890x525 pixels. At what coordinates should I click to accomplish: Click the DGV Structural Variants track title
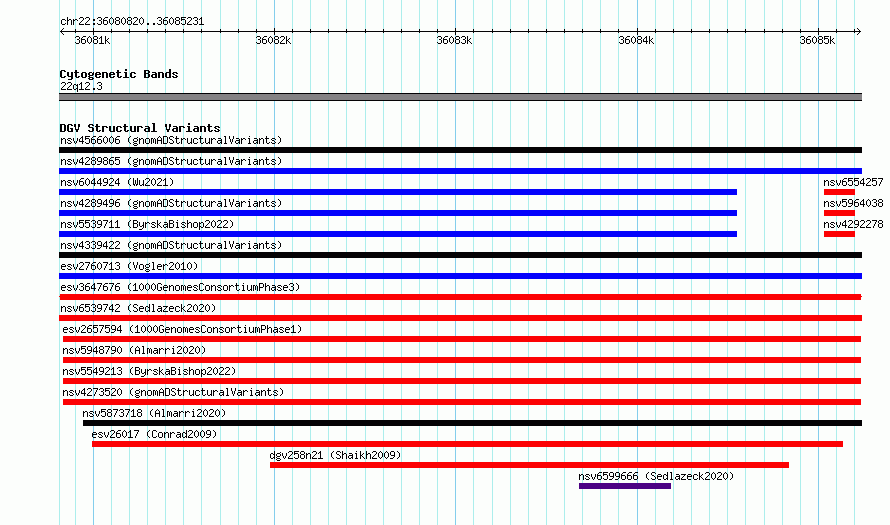[x=140, y=128]
